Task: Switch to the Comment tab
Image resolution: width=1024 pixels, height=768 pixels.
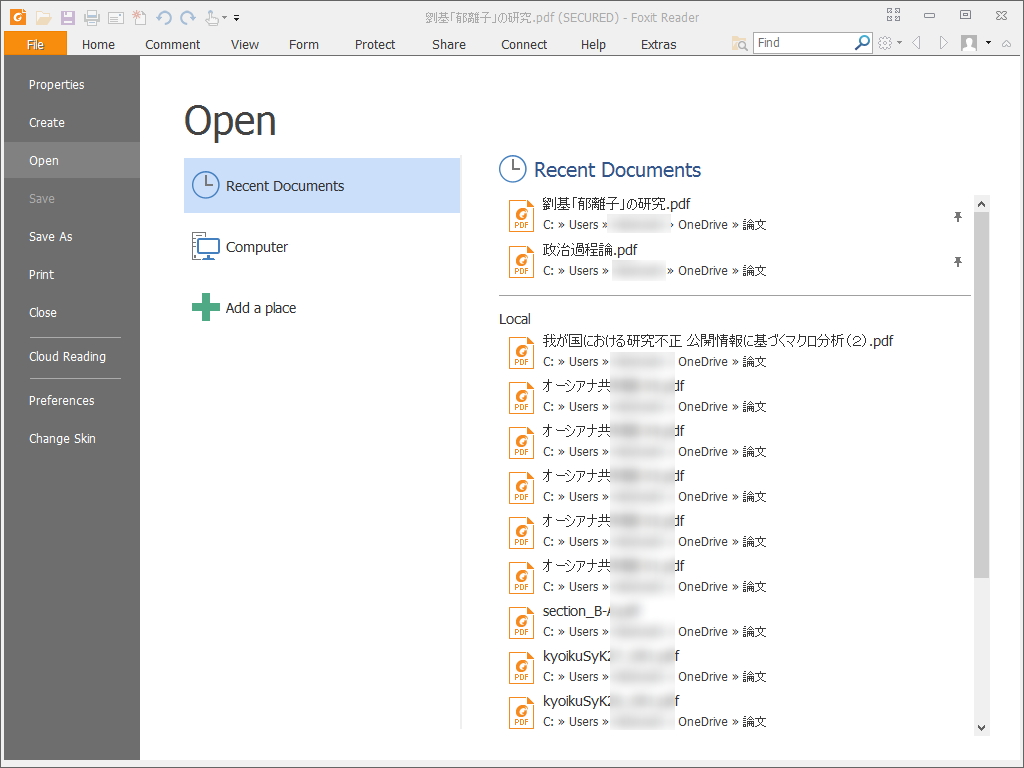Action: 172,44
